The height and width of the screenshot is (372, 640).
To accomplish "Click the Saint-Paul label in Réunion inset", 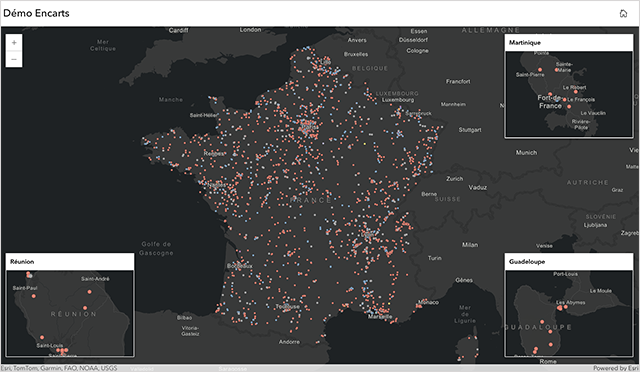I will click(x=25, y=288).
